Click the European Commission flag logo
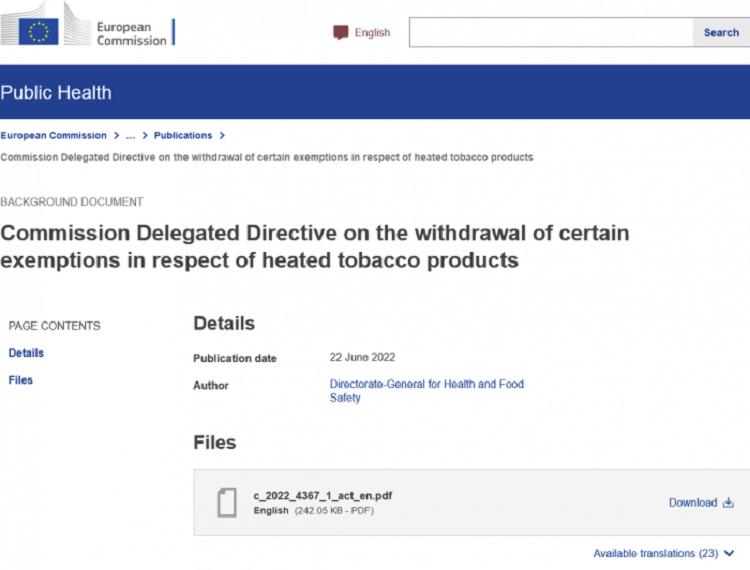750x570 pixels. point(38,32)
